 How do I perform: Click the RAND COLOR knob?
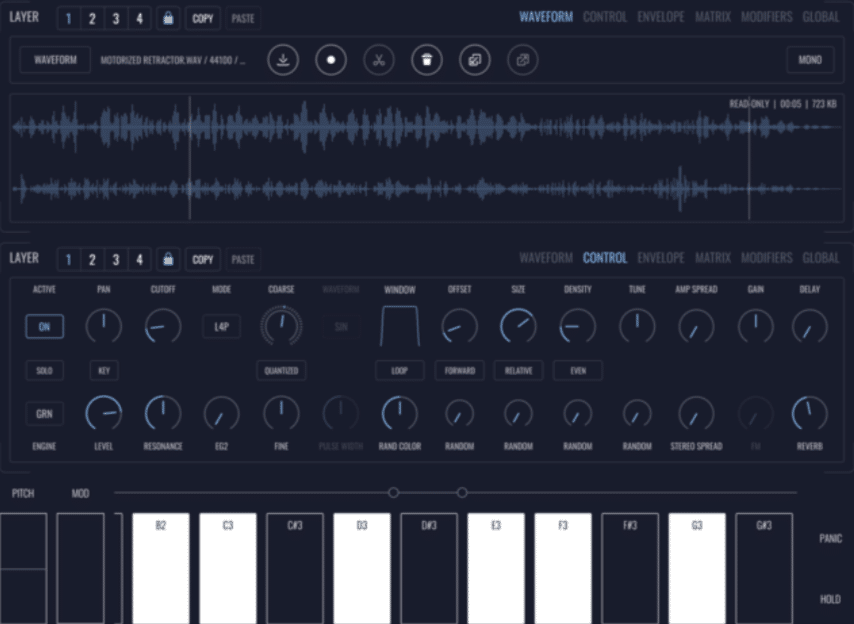(x=400, y=413)
